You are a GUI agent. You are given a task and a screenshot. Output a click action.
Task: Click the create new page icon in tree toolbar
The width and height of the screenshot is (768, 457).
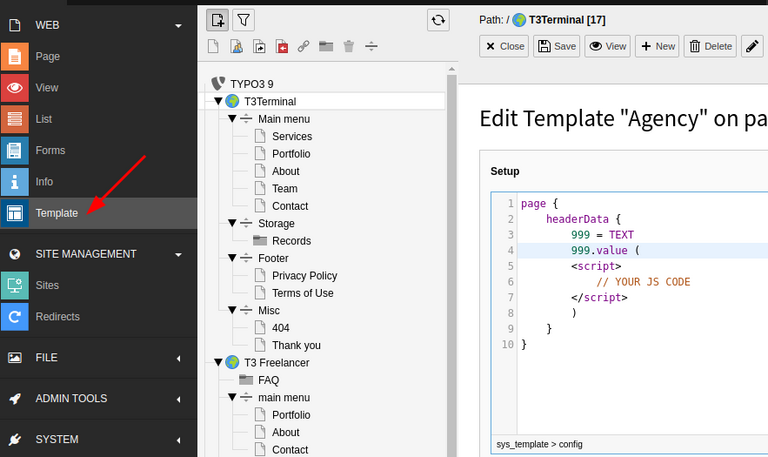pyautogui.click(x=217, y=20)
